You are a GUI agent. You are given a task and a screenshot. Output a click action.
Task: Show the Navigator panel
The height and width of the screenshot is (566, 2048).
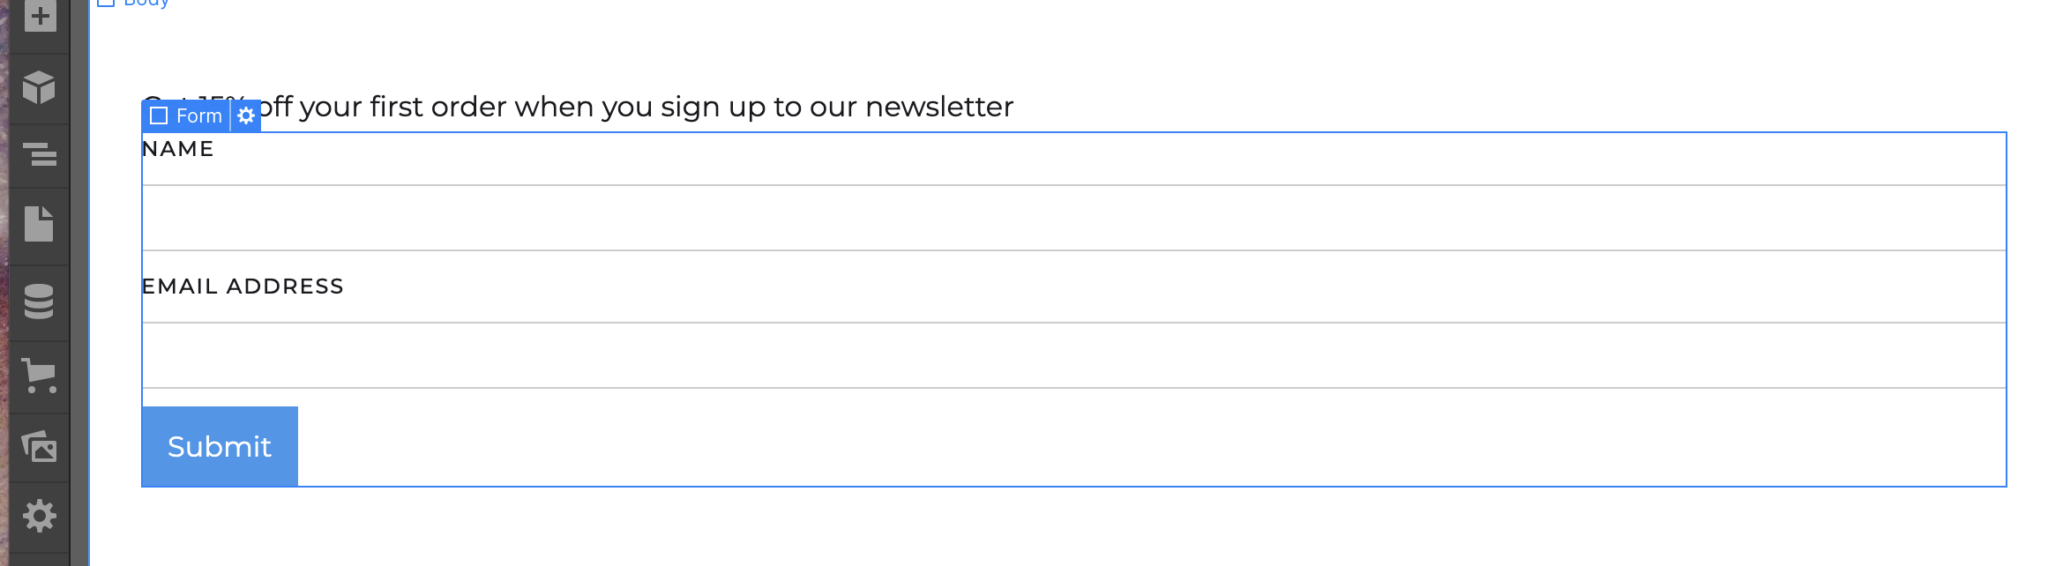coord(39,155)
